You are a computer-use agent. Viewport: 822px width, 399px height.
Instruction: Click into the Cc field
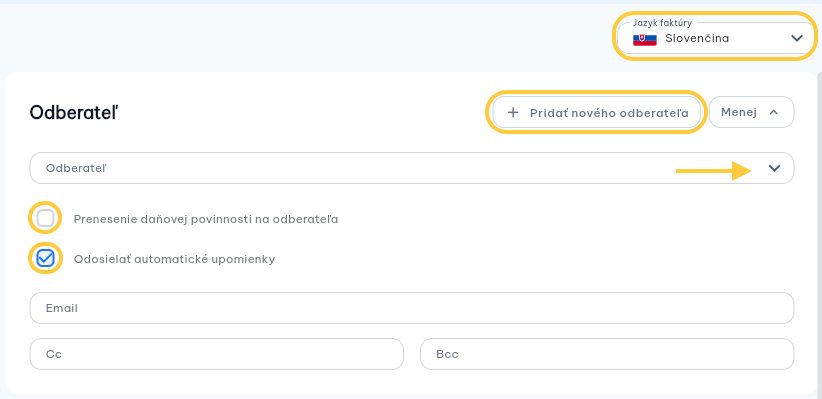coord(217,354)
